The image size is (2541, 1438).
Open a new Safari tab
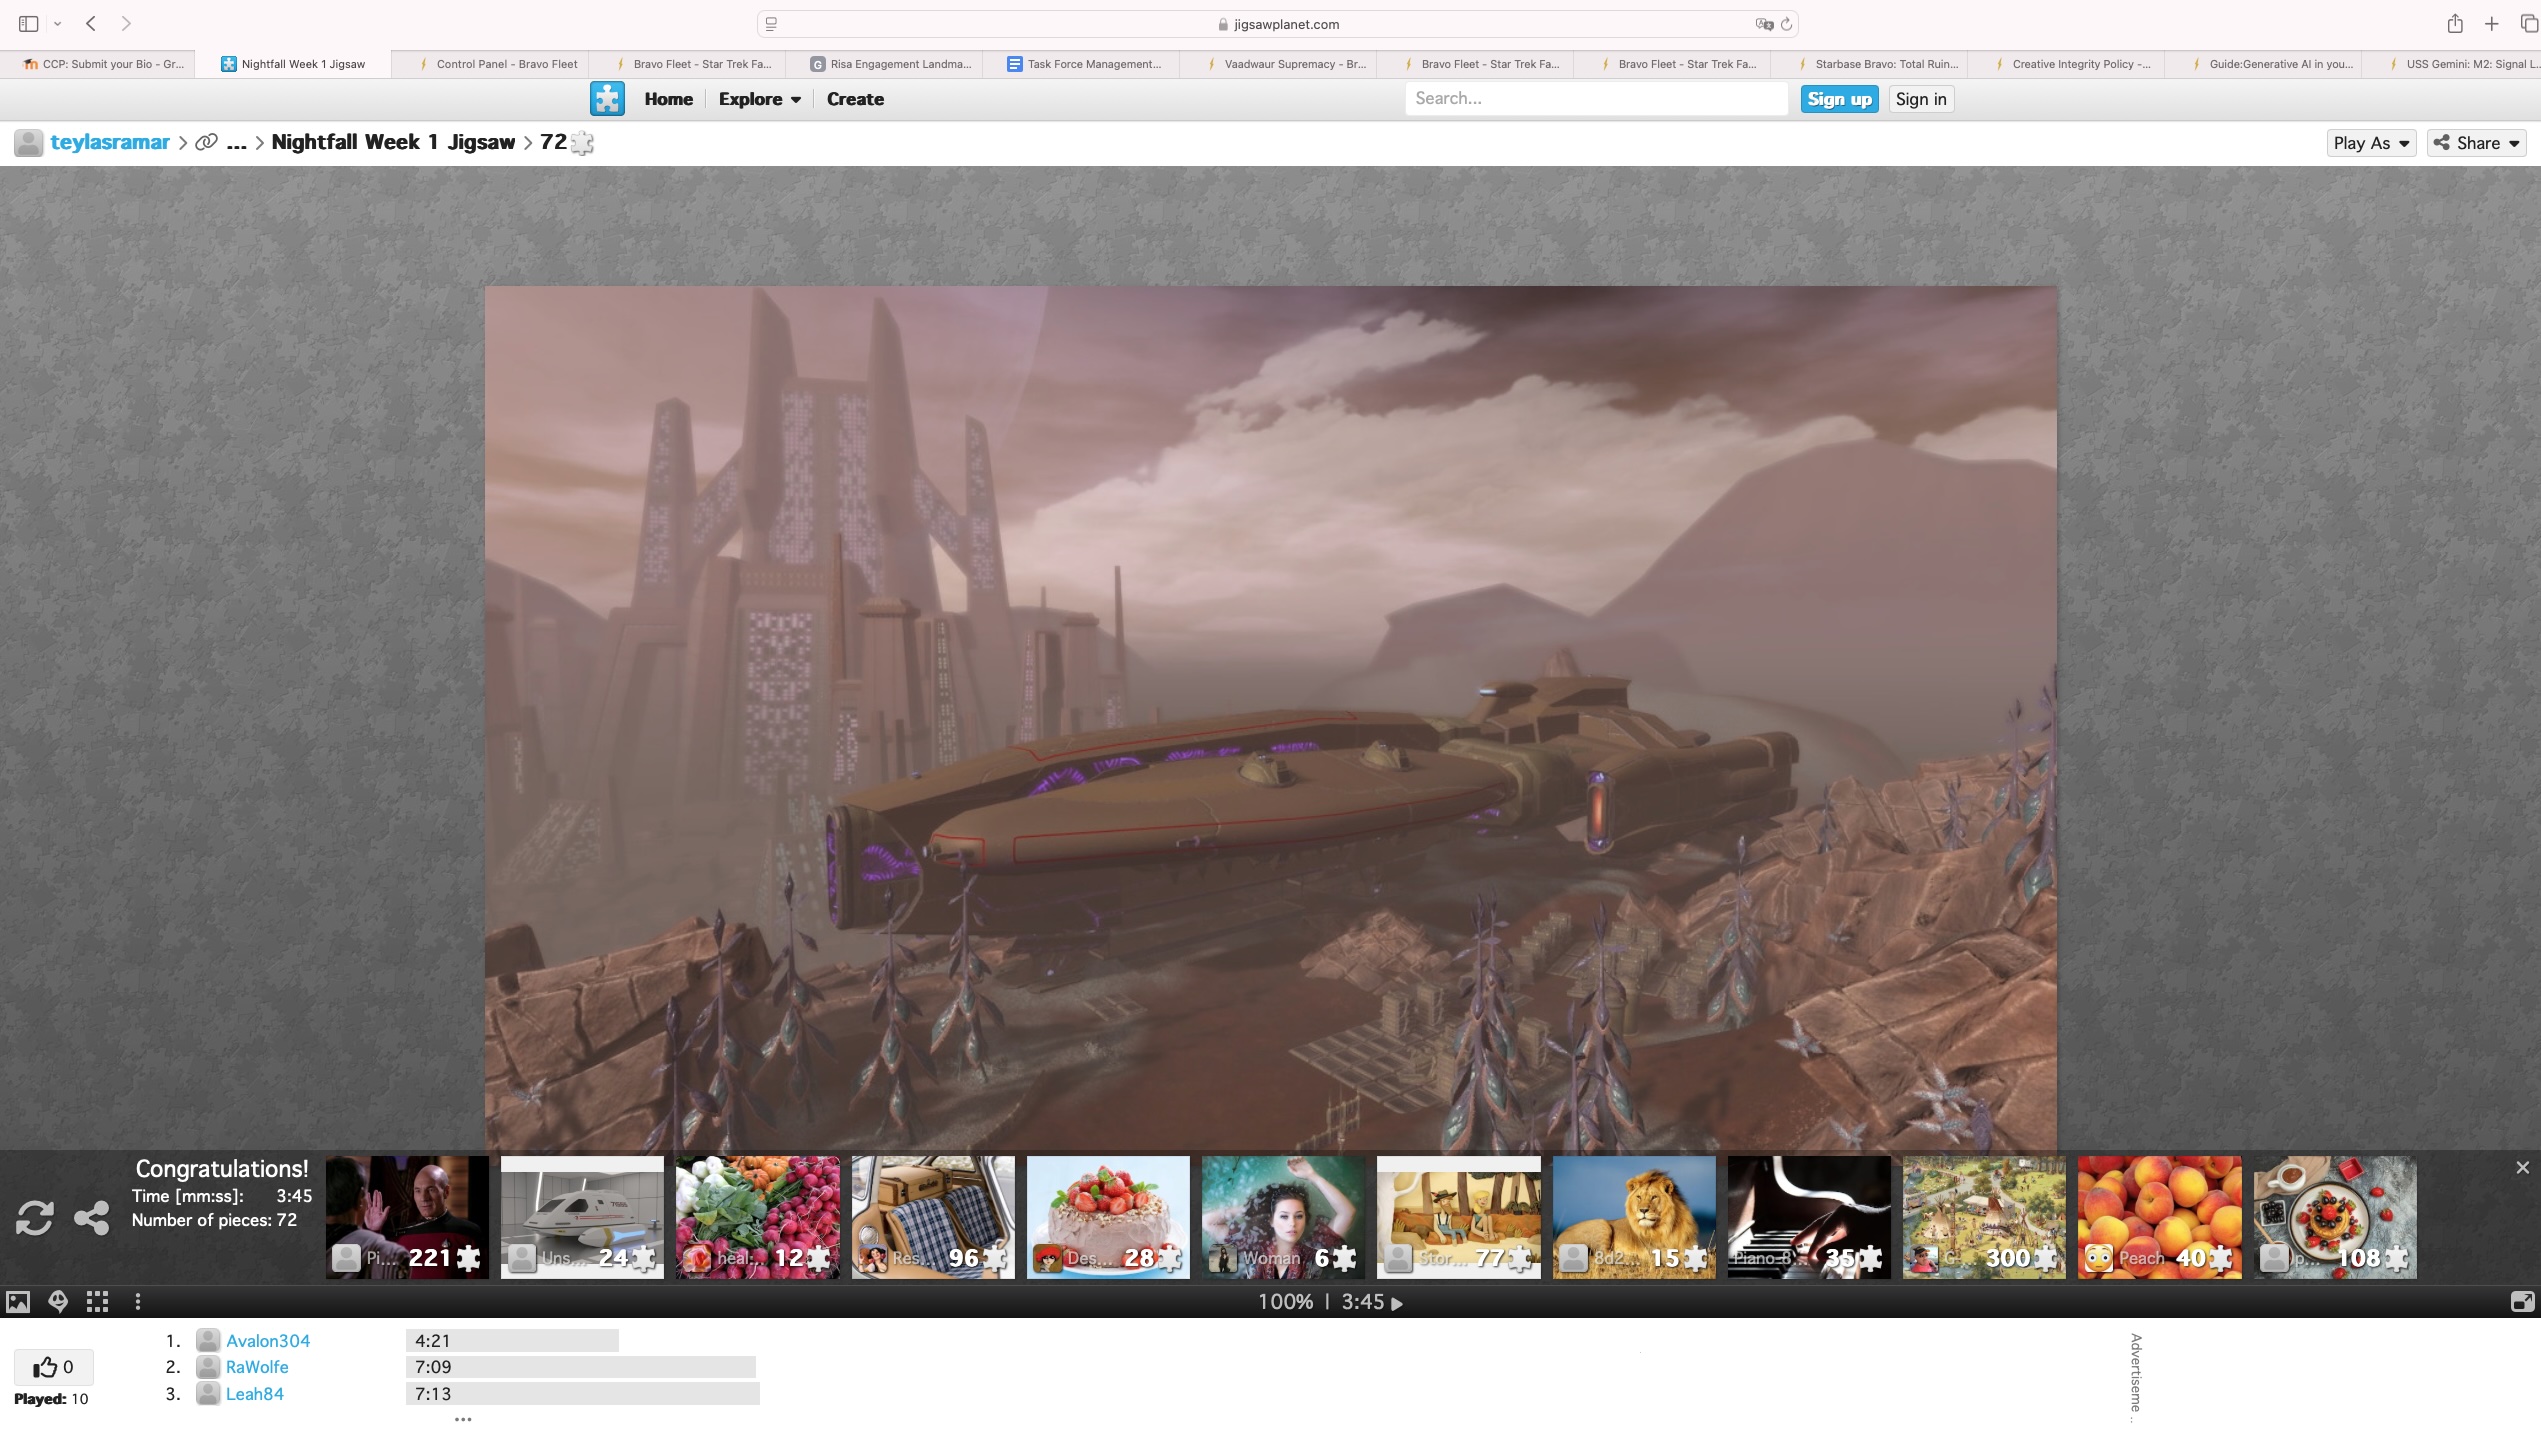pos(2492,23)
